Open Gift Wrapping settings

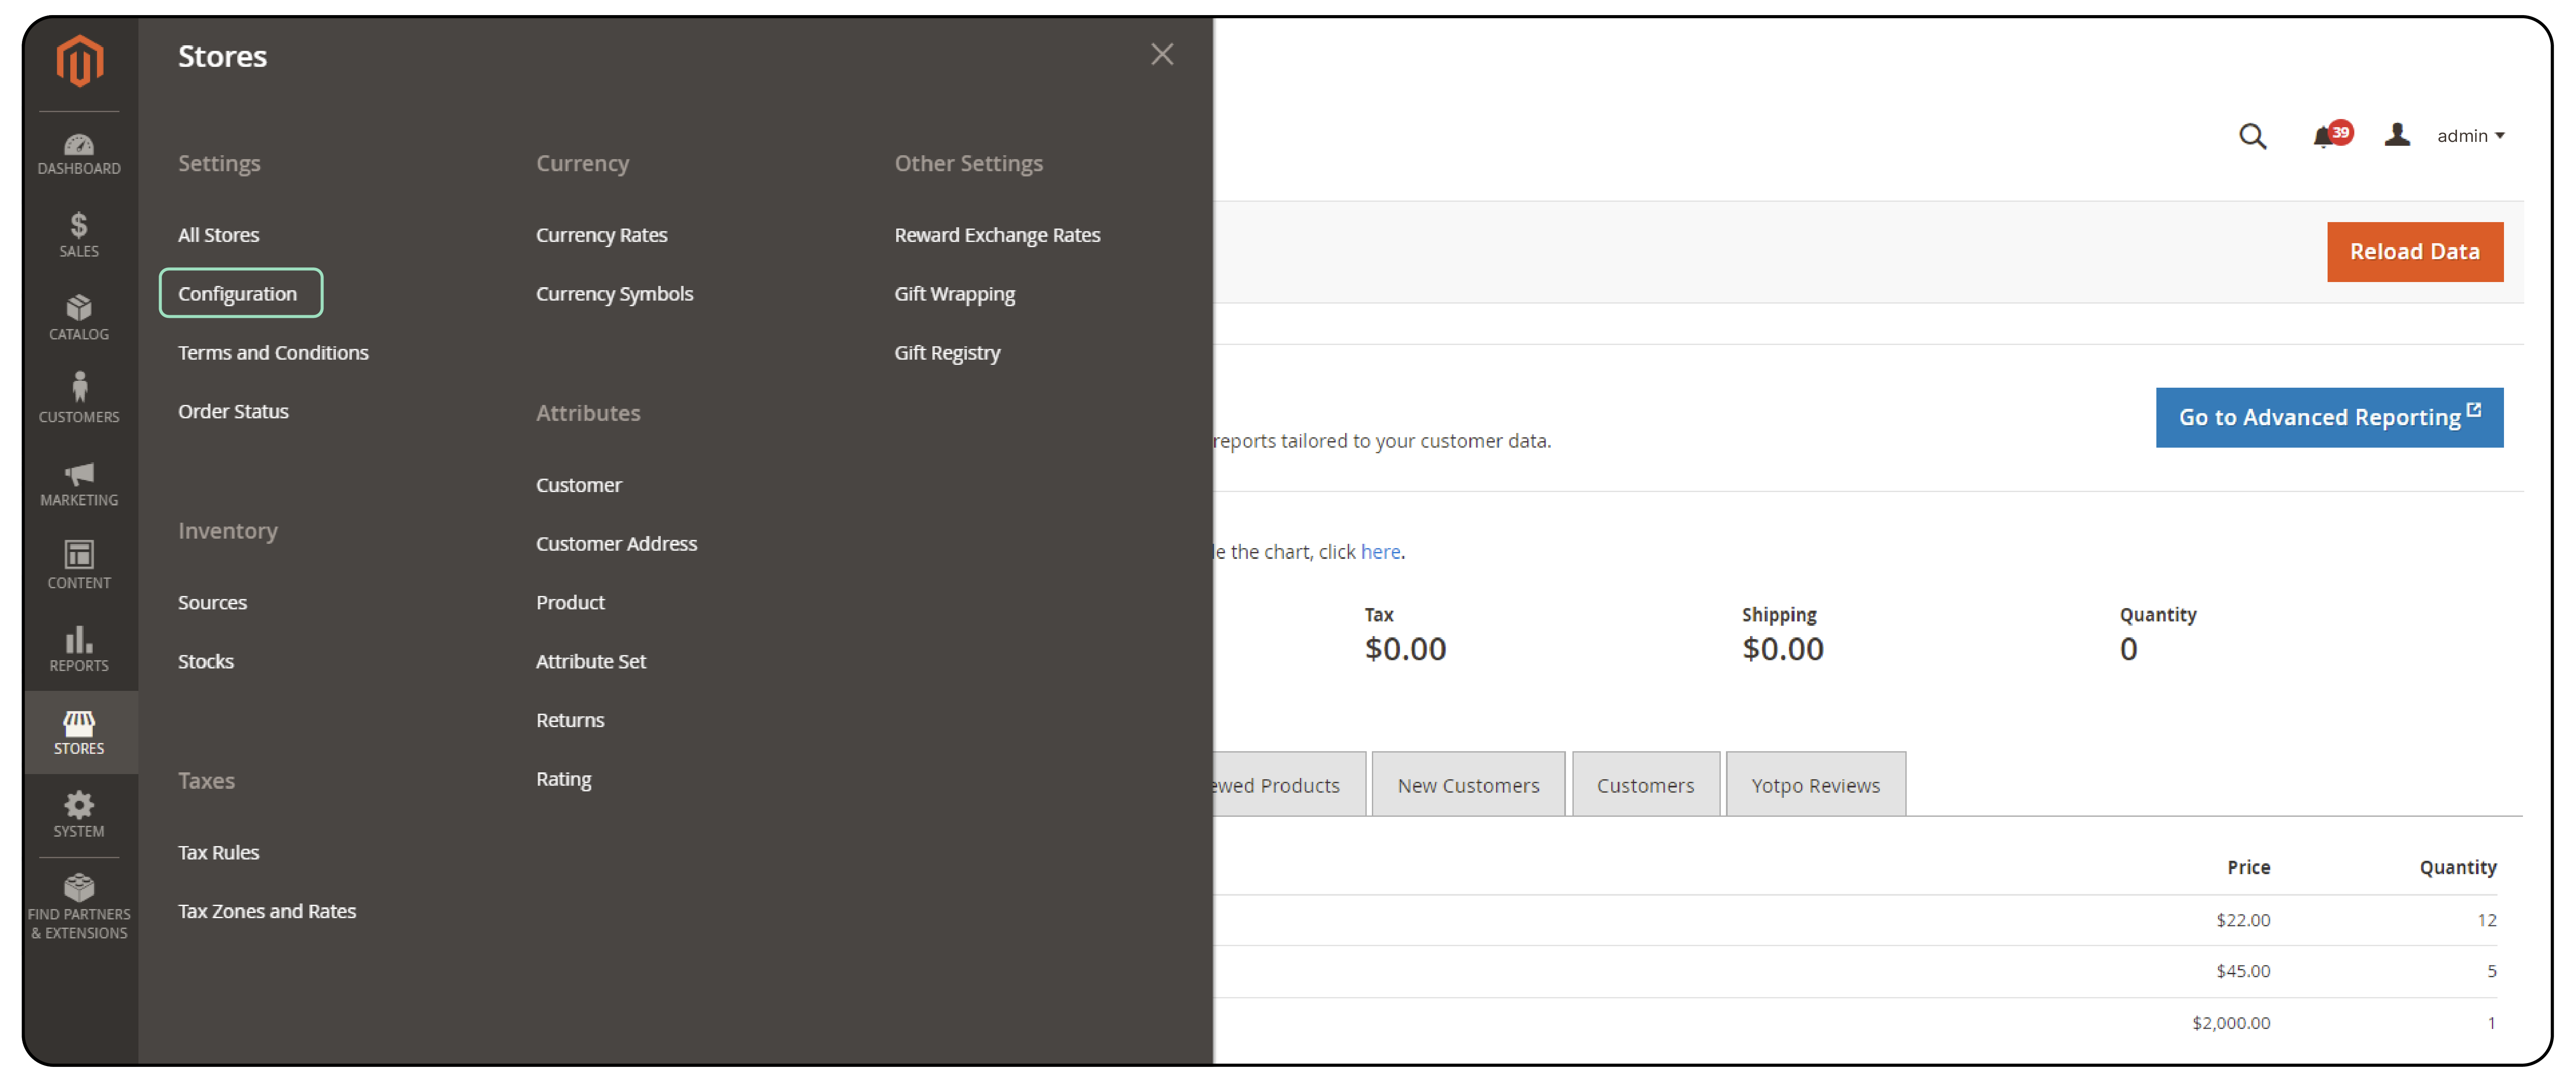954,294
